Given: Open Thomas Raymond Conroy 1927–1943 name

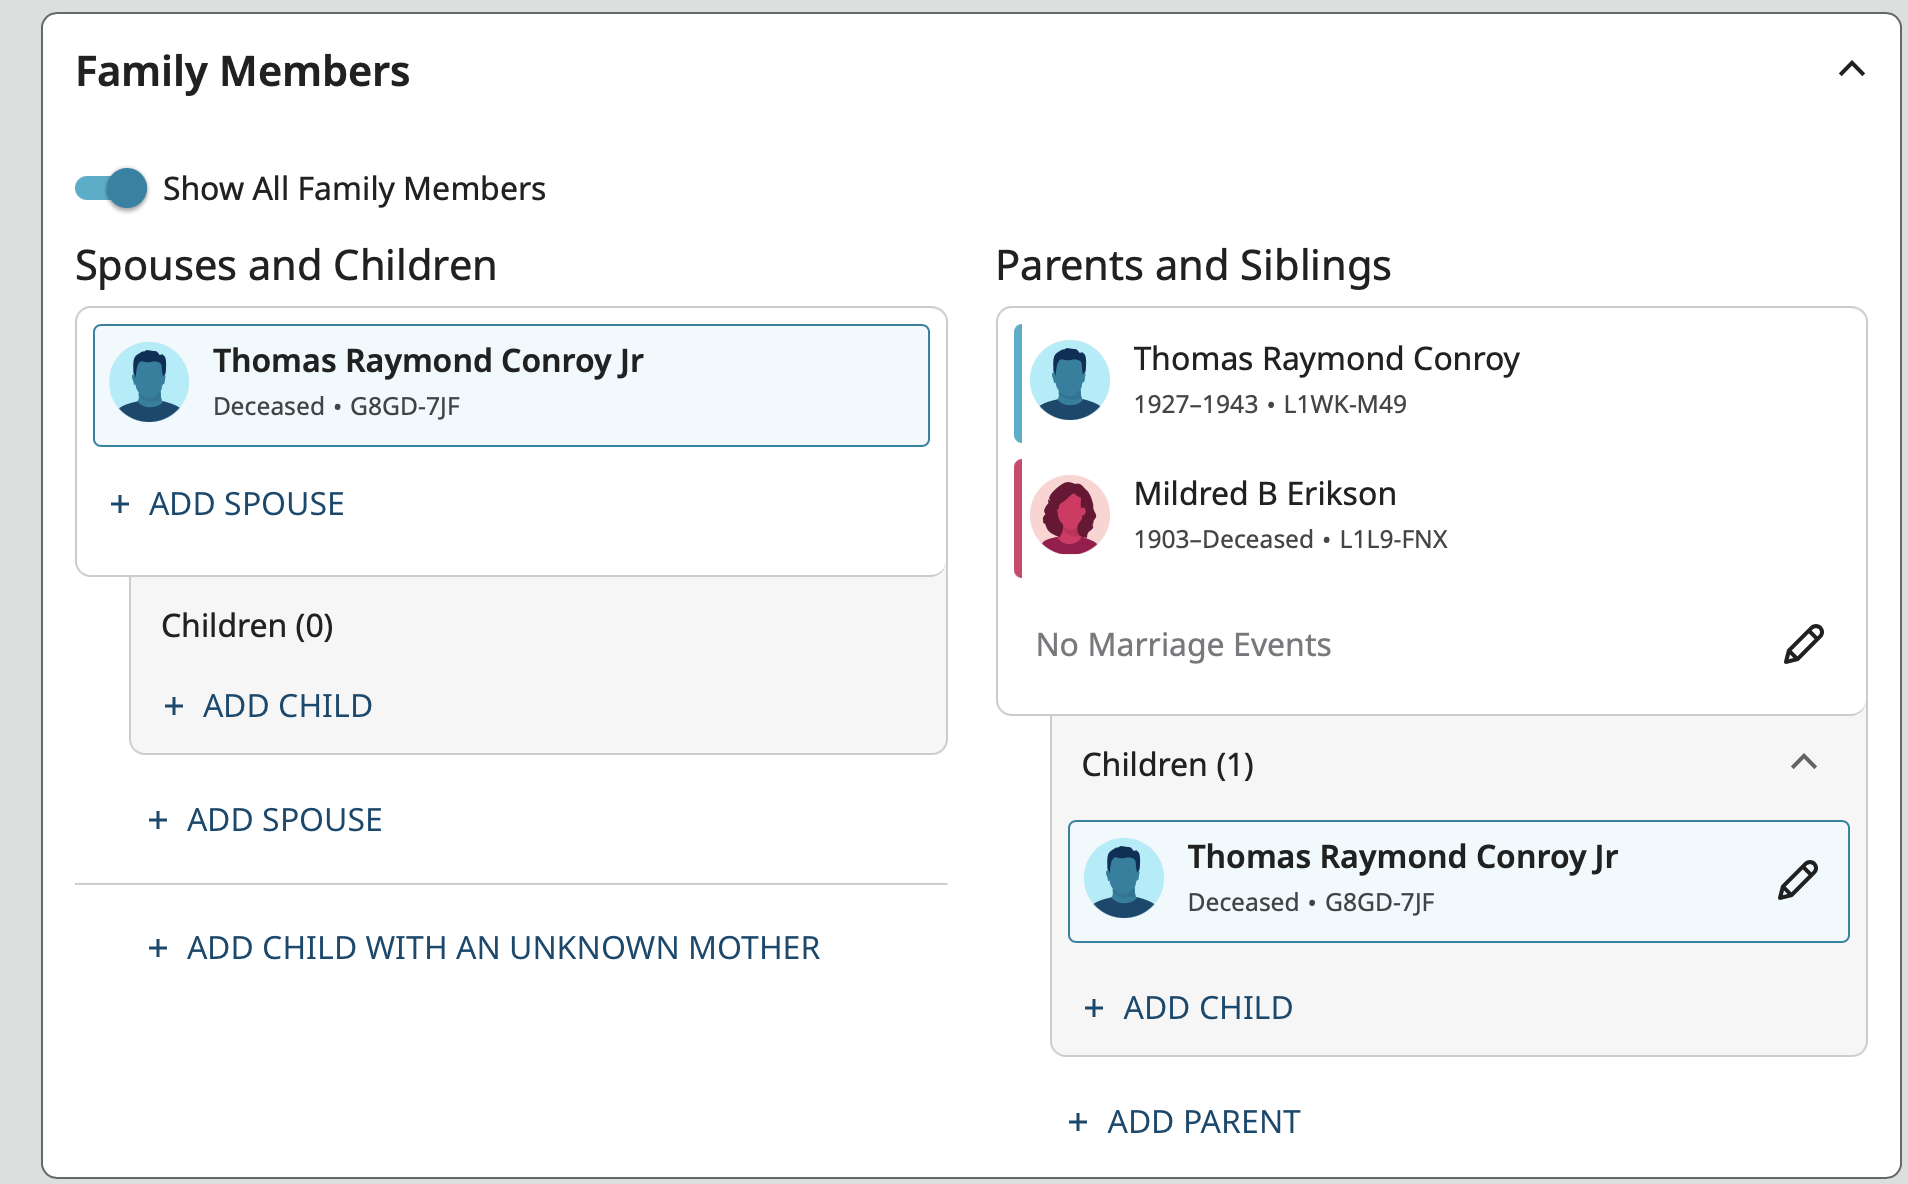Looking at the screenshot, I should click(x=1326, y=359).
